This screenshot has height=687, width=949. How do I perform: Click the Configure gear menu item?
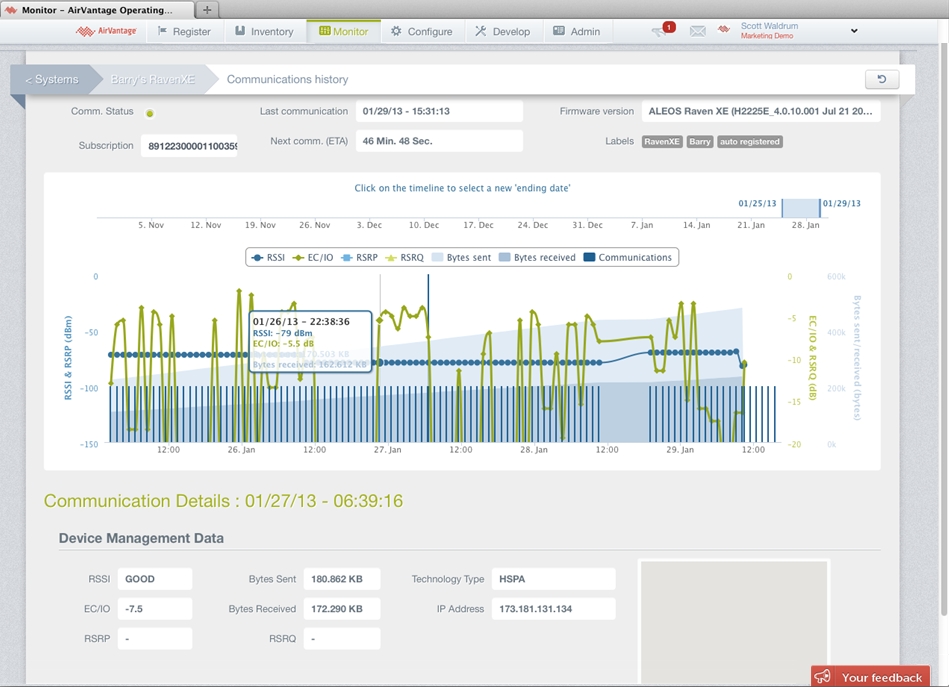[421, 31]
